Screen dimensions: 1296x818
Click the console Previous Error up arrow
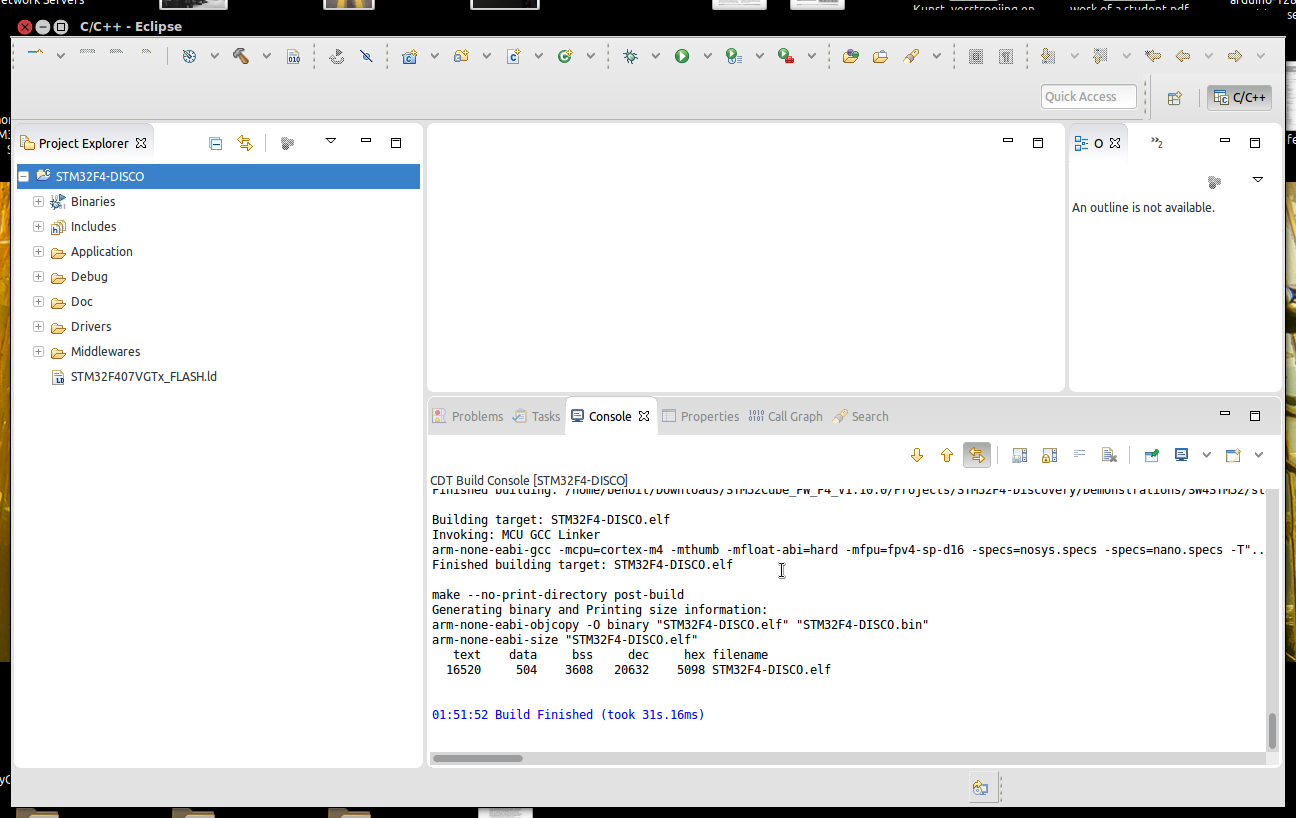click(947, 455)
